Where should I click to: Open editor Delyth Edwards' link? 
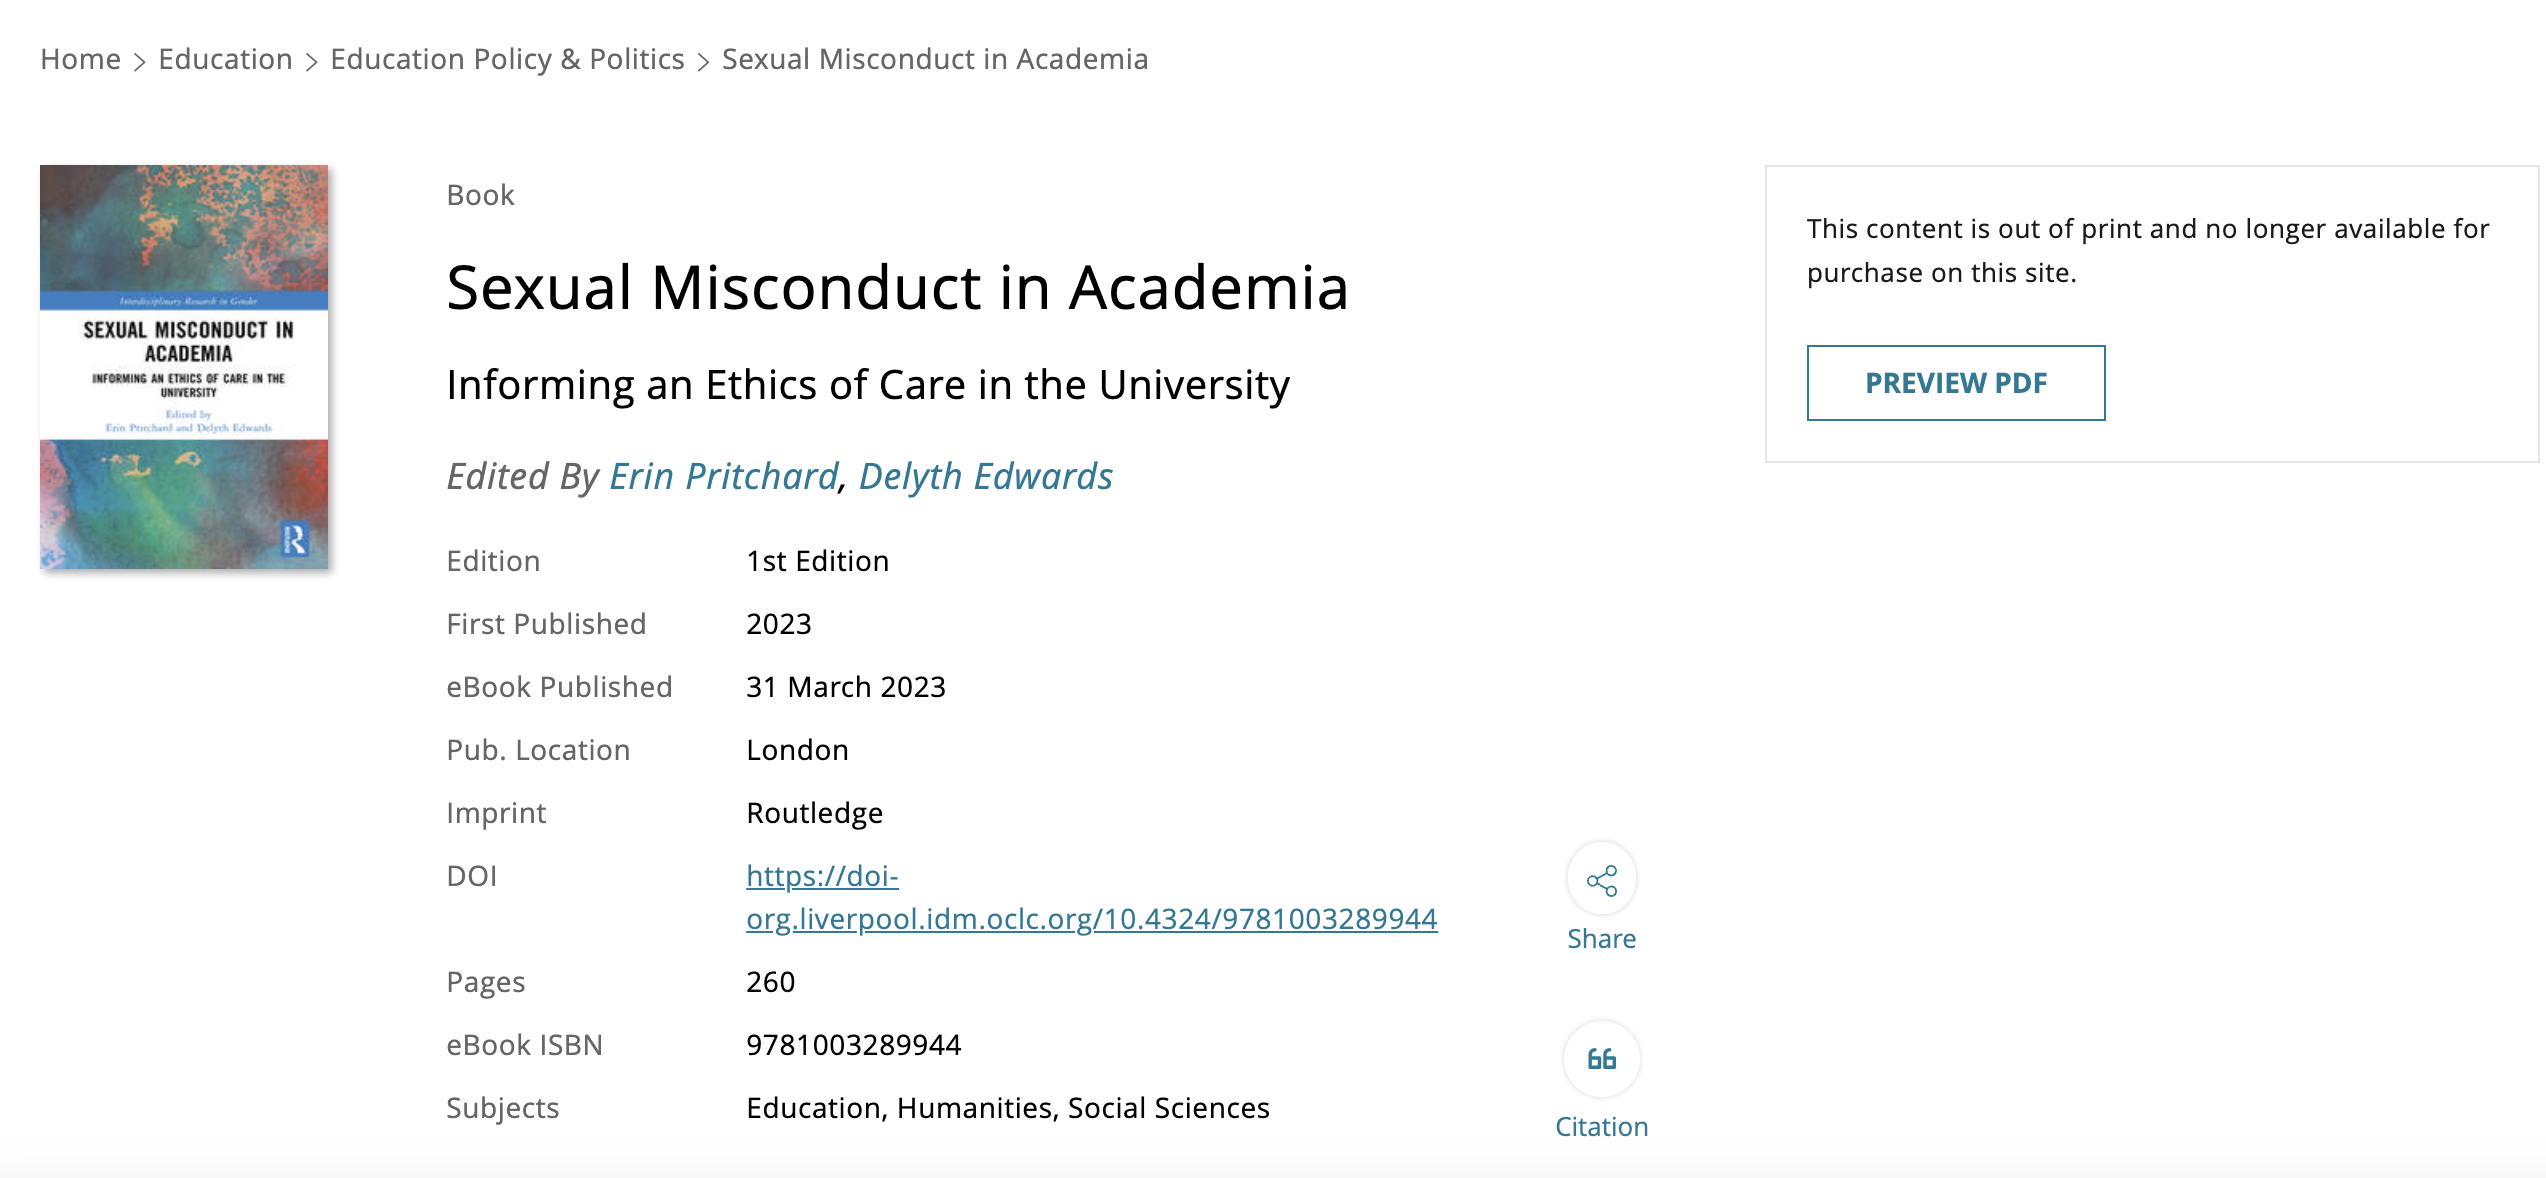pyautogui.click(x=985, y=476)
